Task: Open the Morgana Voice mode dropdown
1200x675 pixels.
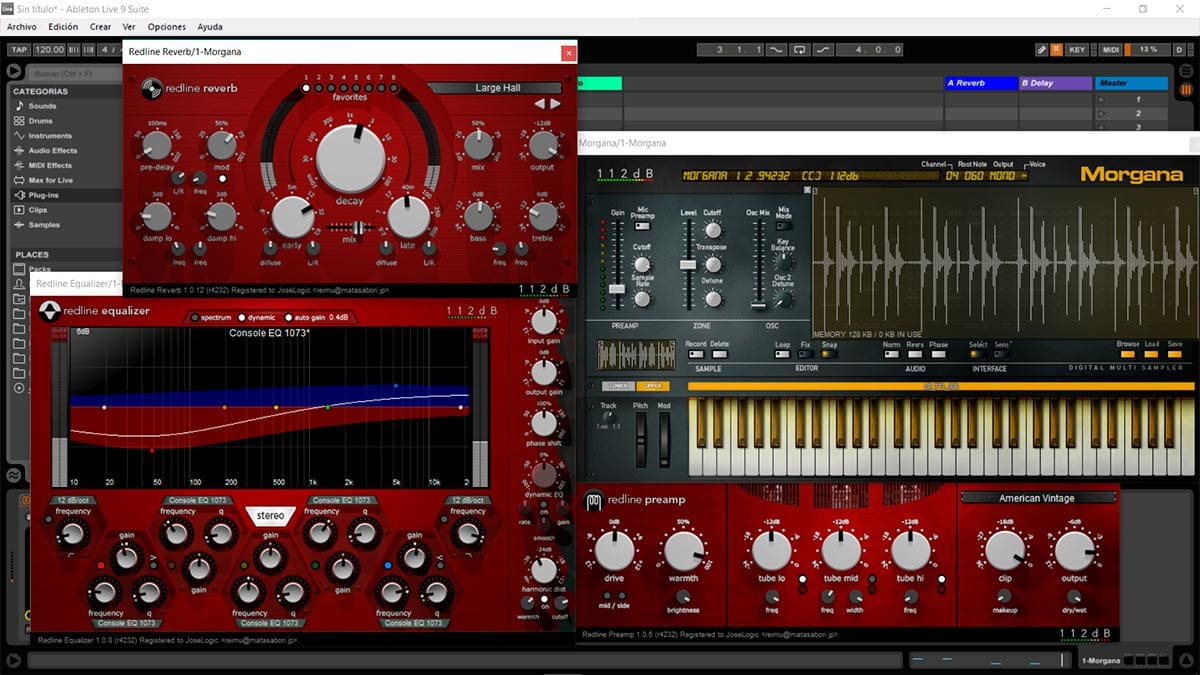Action: (1024, 177)
